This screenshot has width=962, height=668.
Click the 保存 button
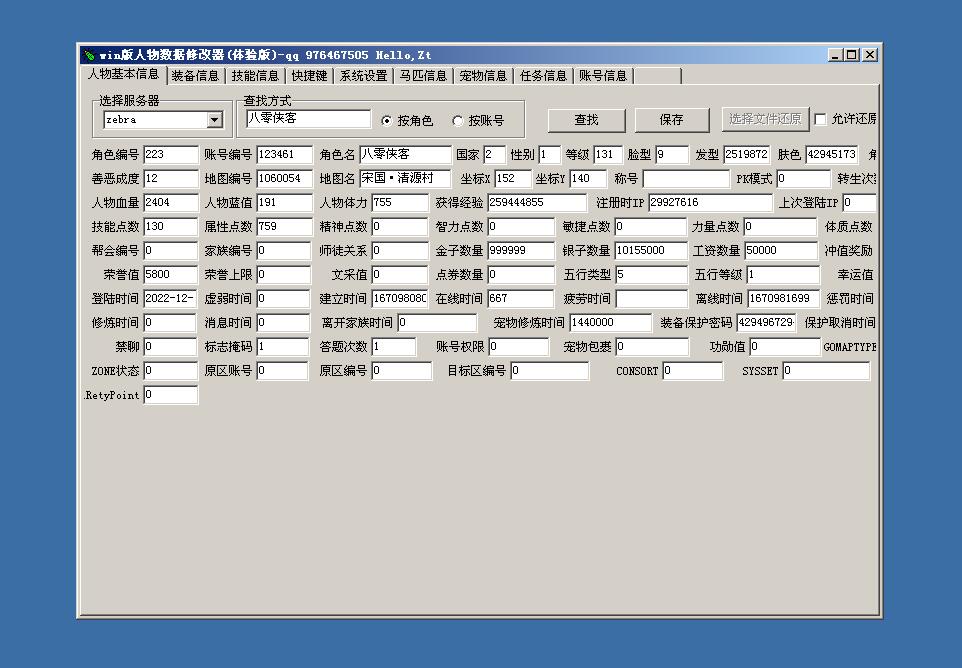[672, 119]
